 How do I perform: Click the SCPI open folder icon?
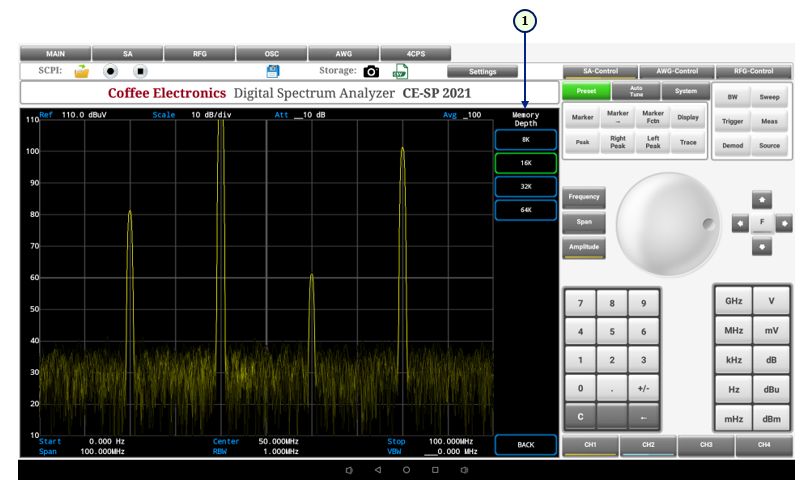(x=82, y=72)
